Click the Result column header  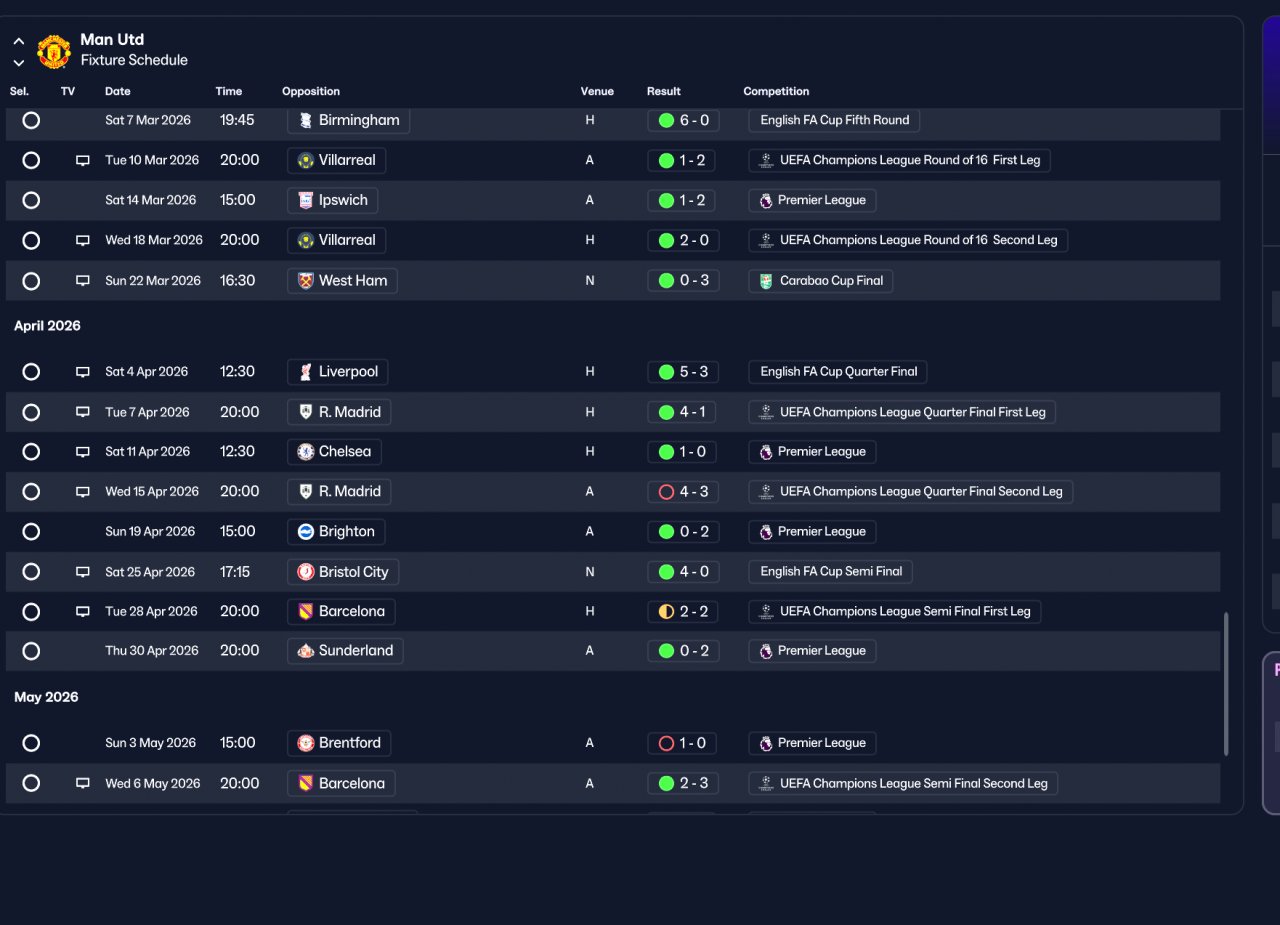[x=664, y=91]
